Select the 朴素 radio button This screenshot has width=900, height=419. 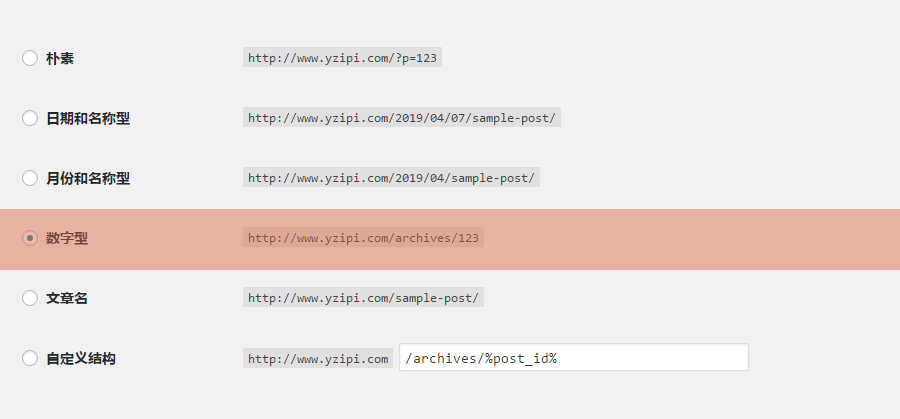30,58
